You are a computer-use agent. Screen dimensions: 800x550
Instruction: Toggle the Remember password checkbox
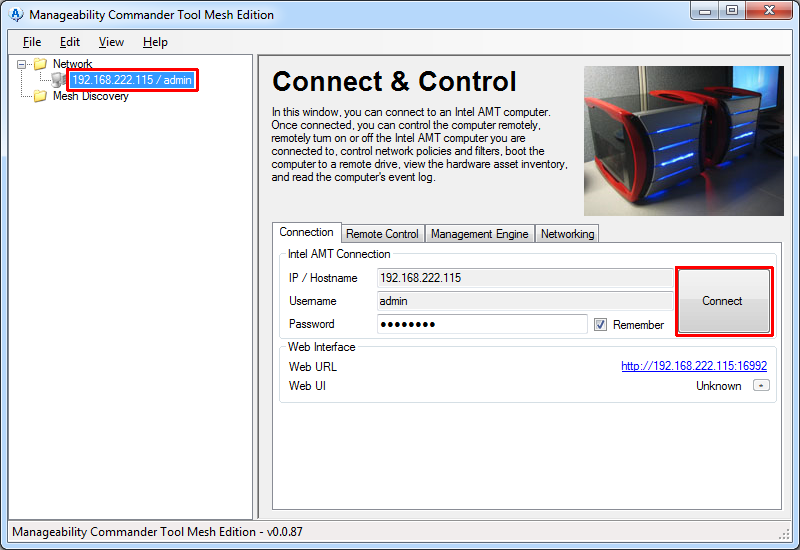(601, 324)
